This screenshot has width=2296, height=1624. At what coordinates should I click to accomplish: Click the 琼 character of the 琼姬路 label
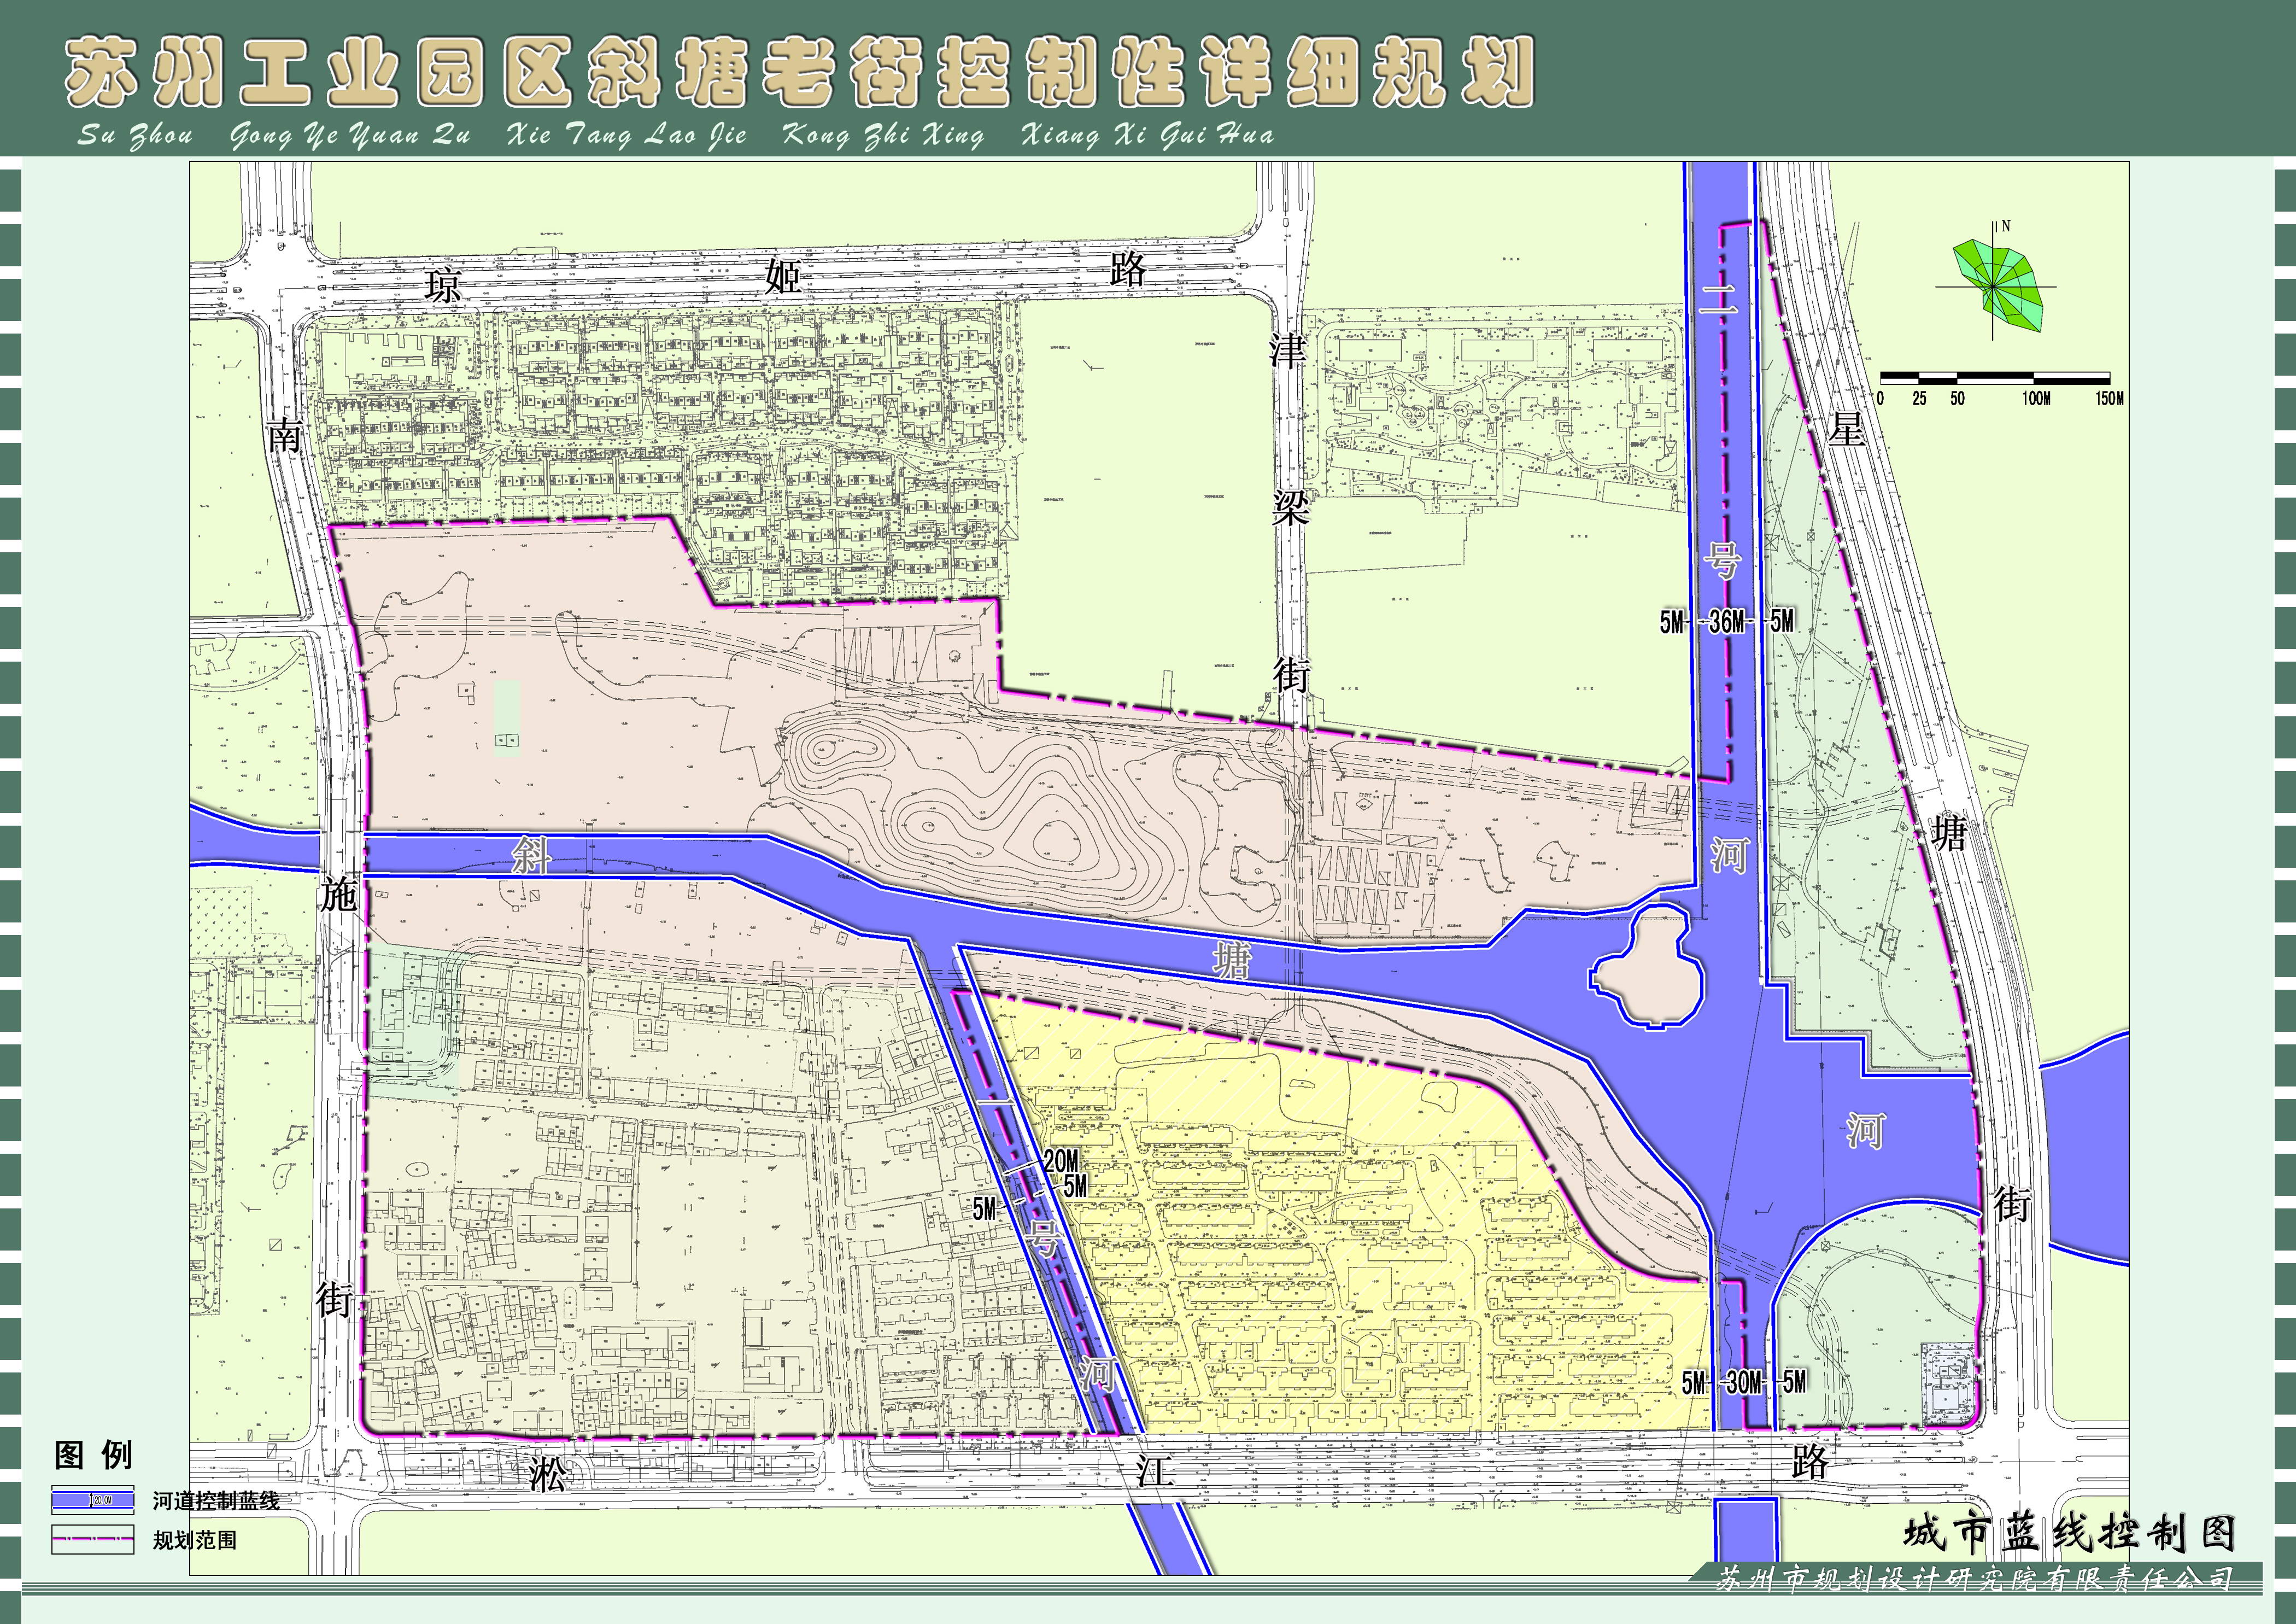coord(443,284)
